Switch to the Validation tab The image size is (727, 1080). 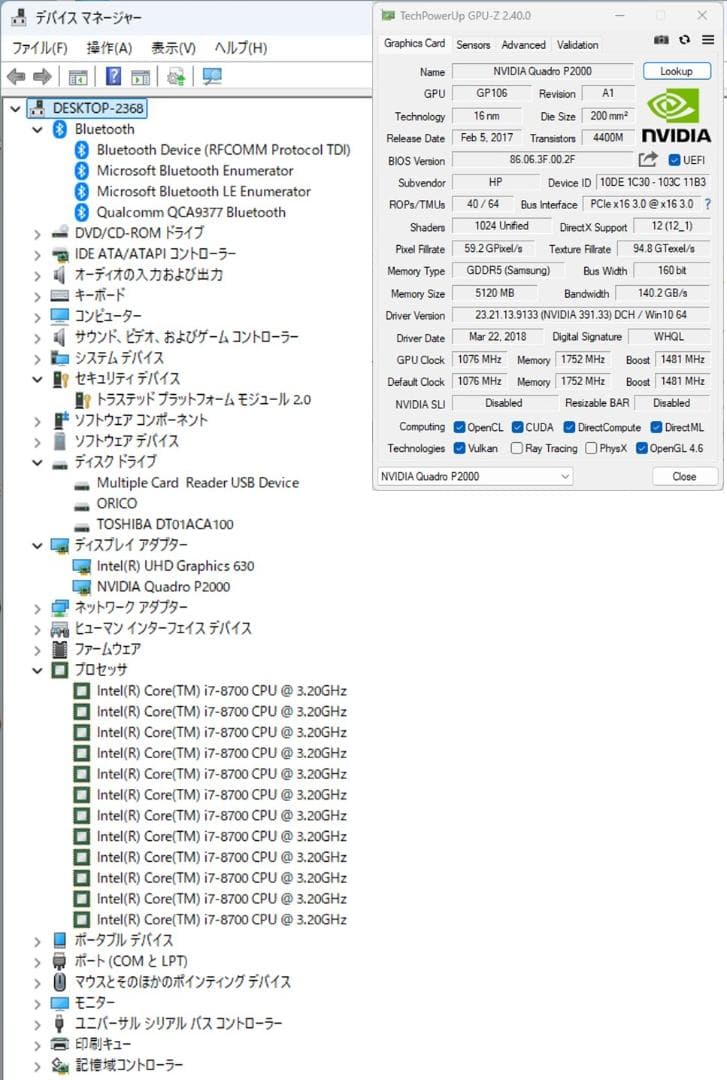coord(577,45)
